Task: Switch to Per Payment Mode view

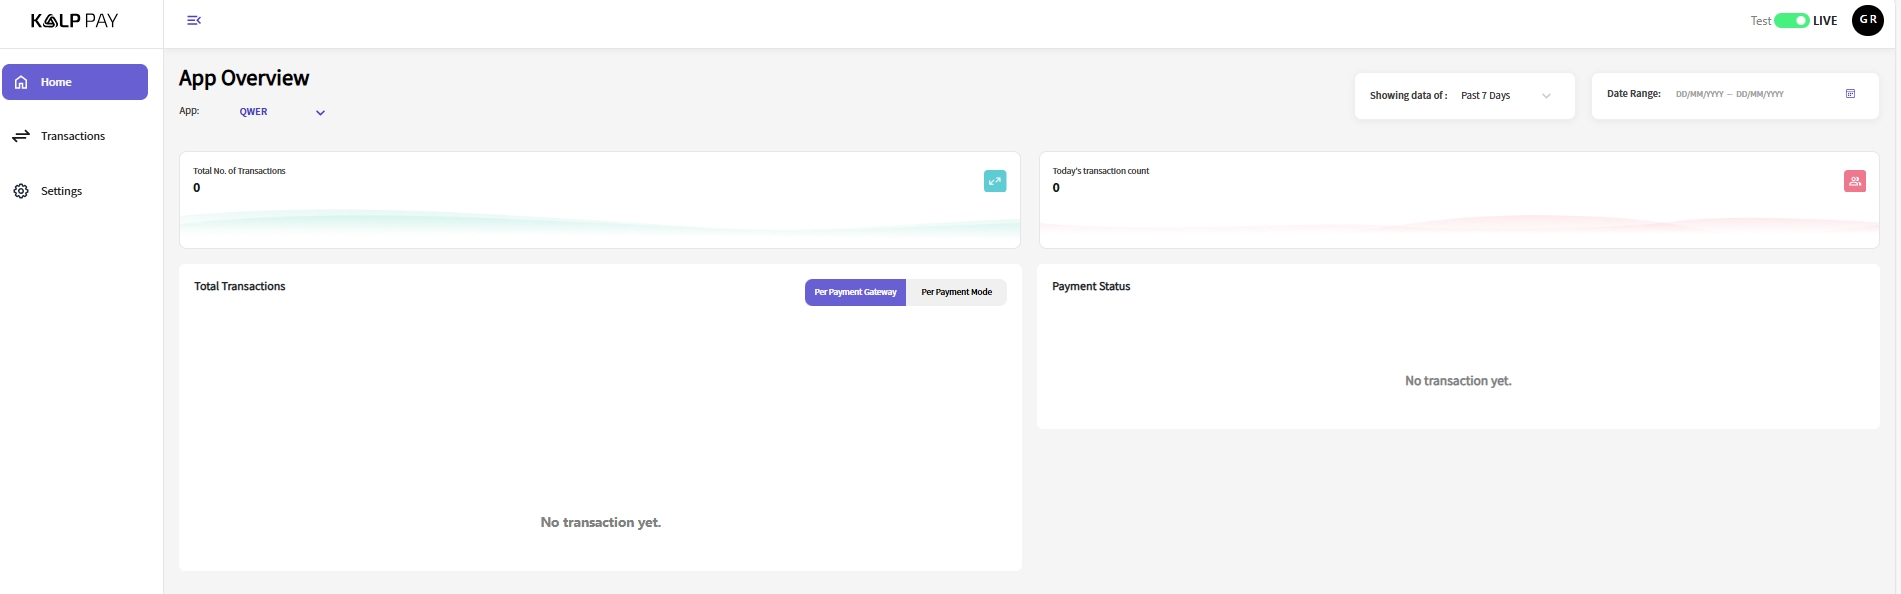Action: (956, 292)
